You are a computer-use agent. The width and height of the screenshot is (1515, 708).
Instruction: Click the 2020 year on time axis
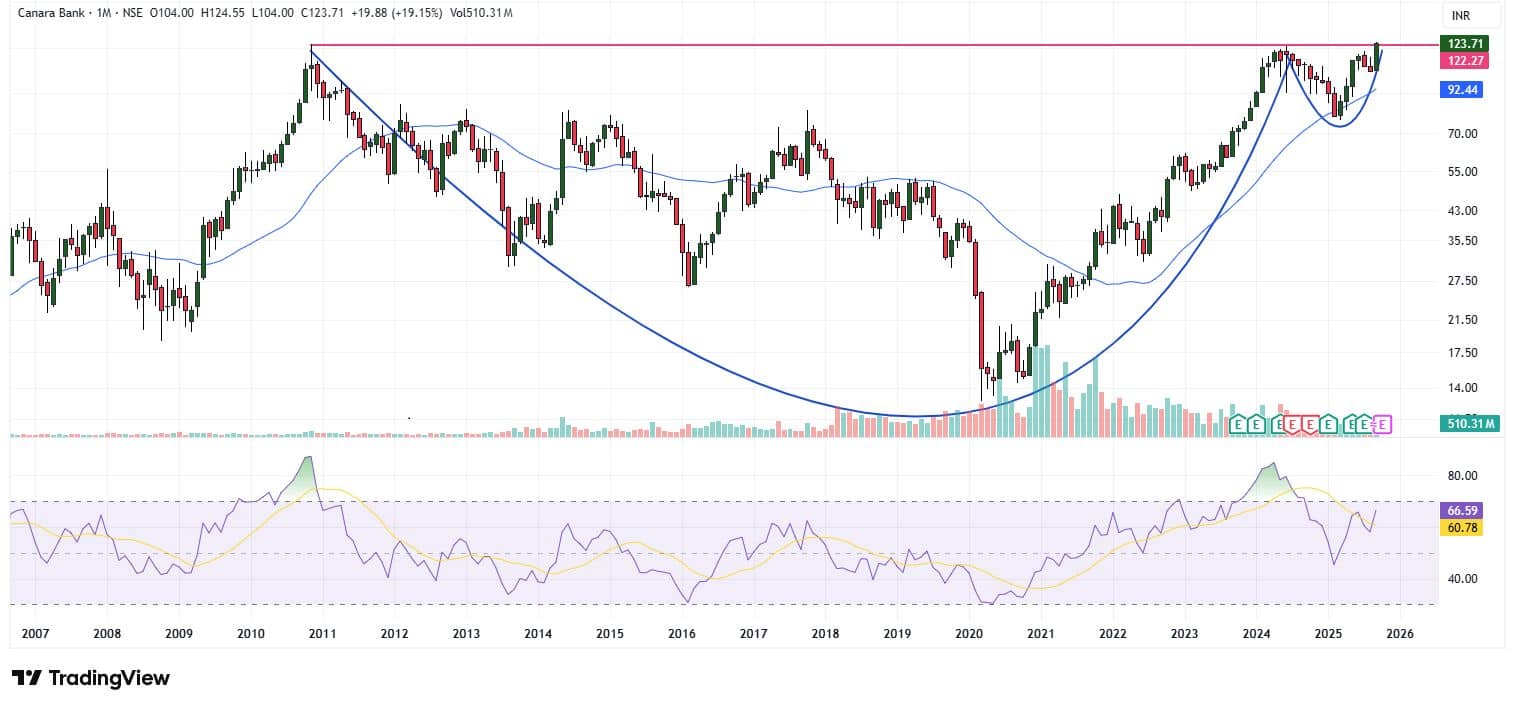[x=969, y=634]
